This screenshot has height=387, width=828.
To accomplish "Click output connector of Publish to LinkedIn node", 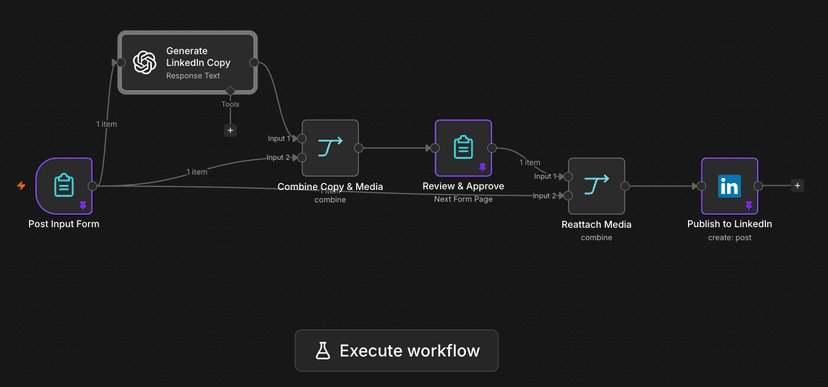I will pos(758,186).
